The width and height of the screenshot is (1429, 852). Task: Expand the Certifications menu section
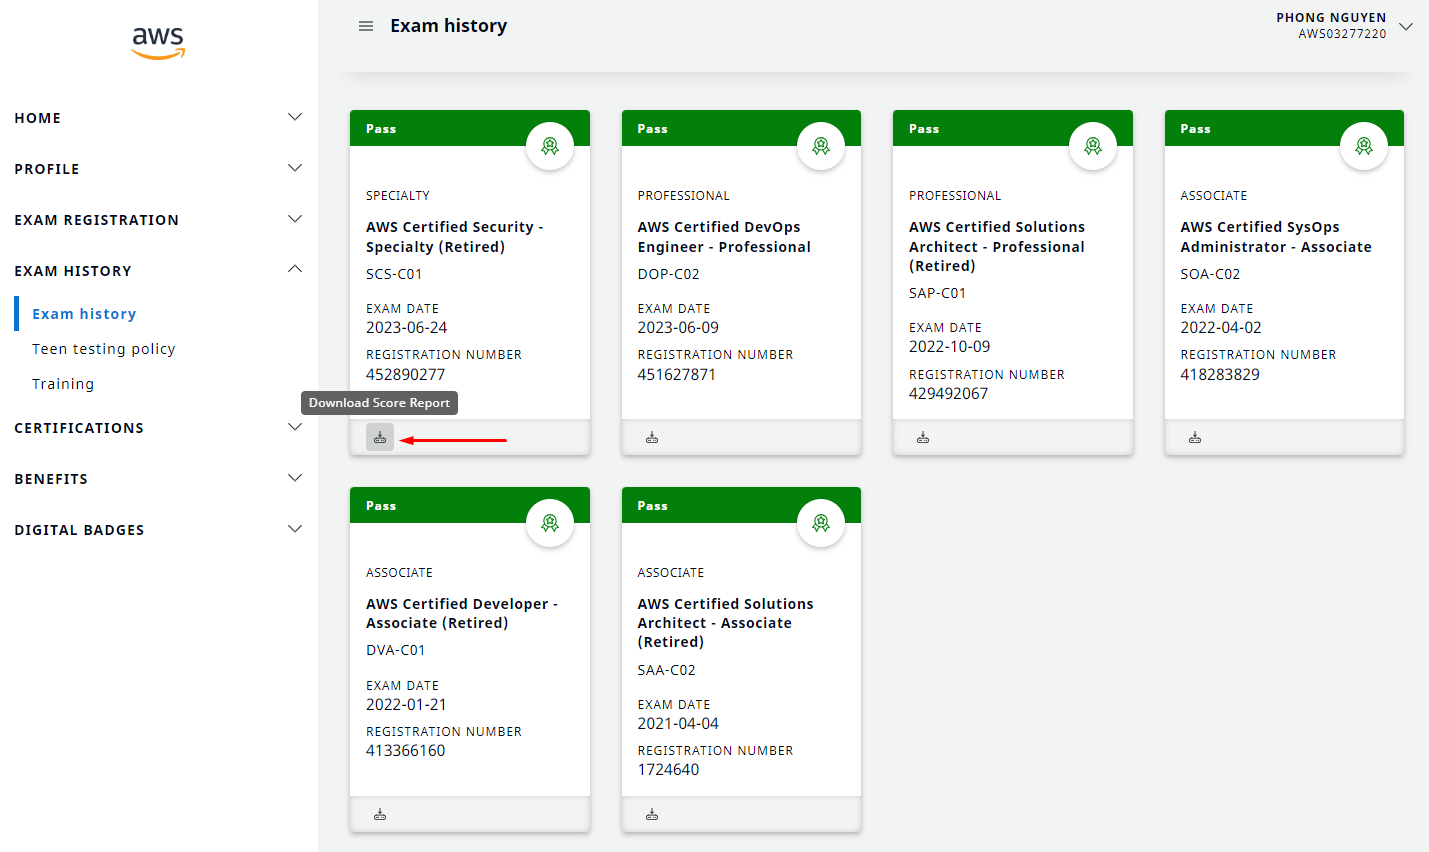[295, 427]
